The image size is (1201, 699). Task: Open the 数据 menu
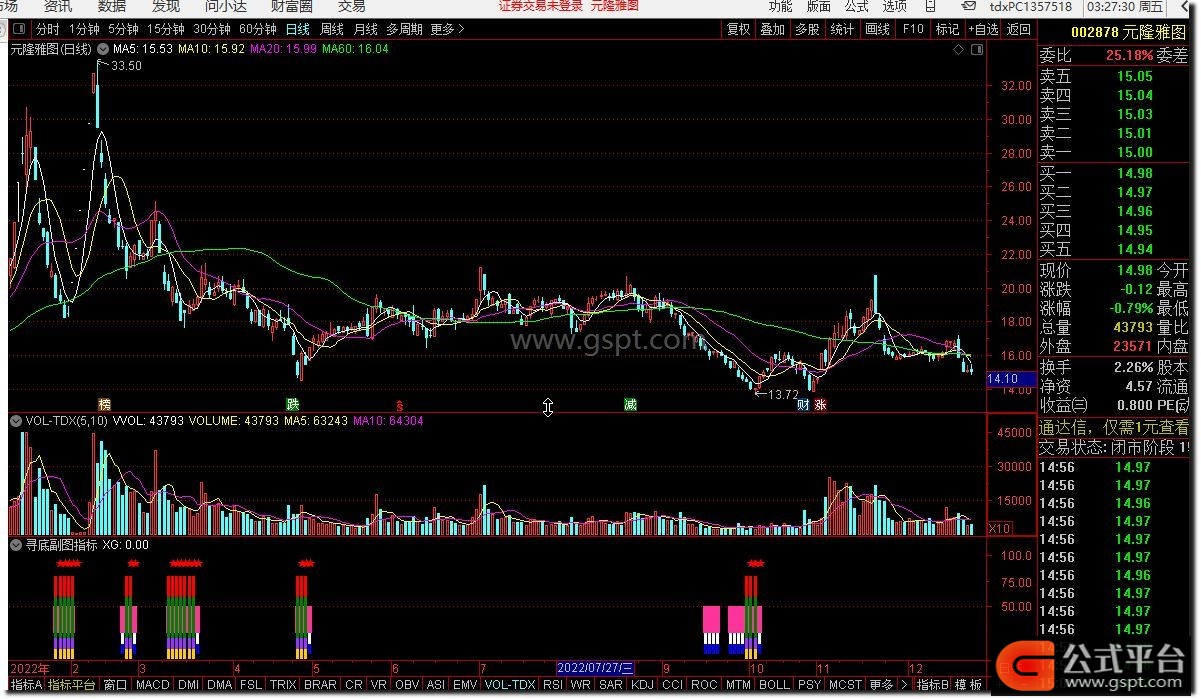[112, 6]
